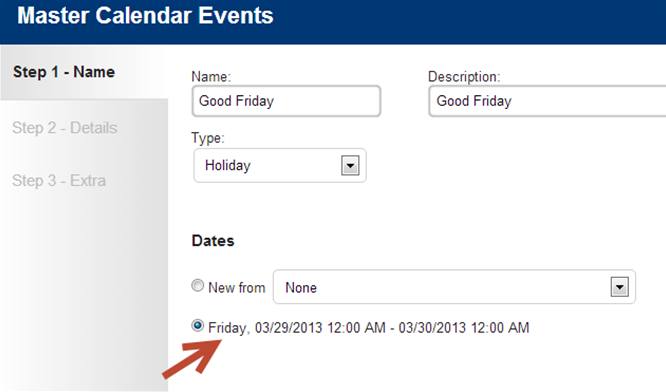
Task: Focus the Name field containing Good Friday
Action: pos(286,101)
